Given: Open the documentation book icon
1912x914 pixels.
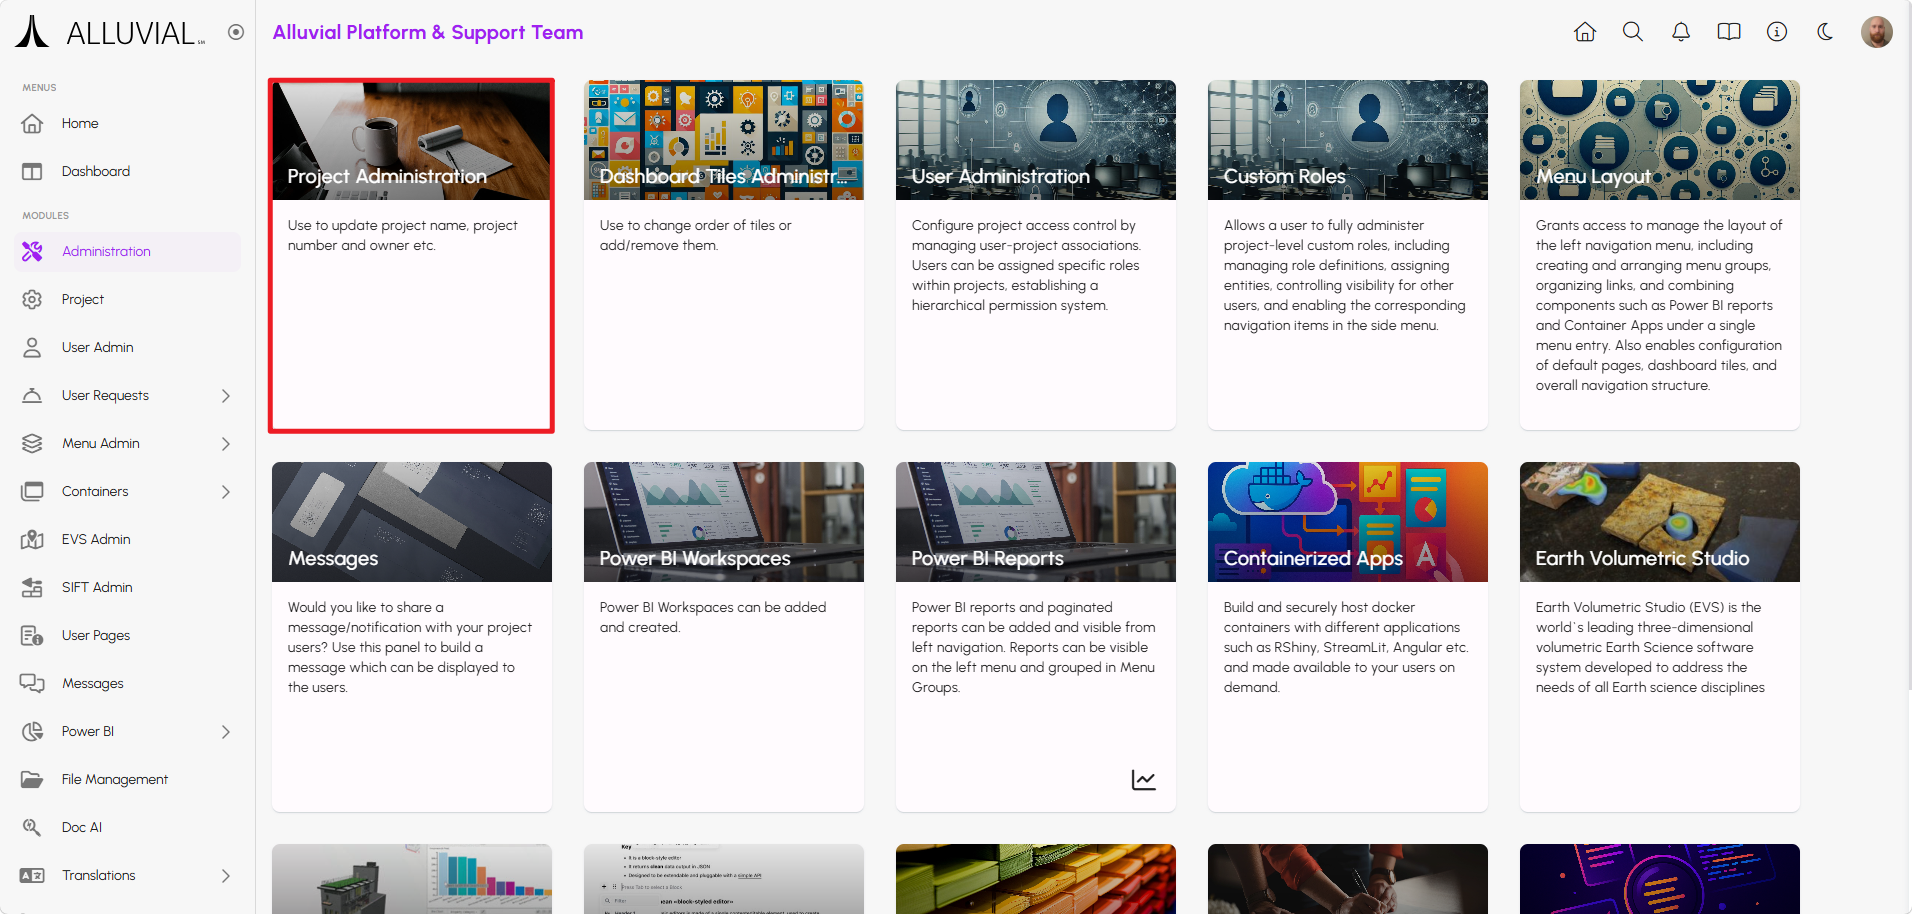Looking at the screenshot, I should 1729,32.
